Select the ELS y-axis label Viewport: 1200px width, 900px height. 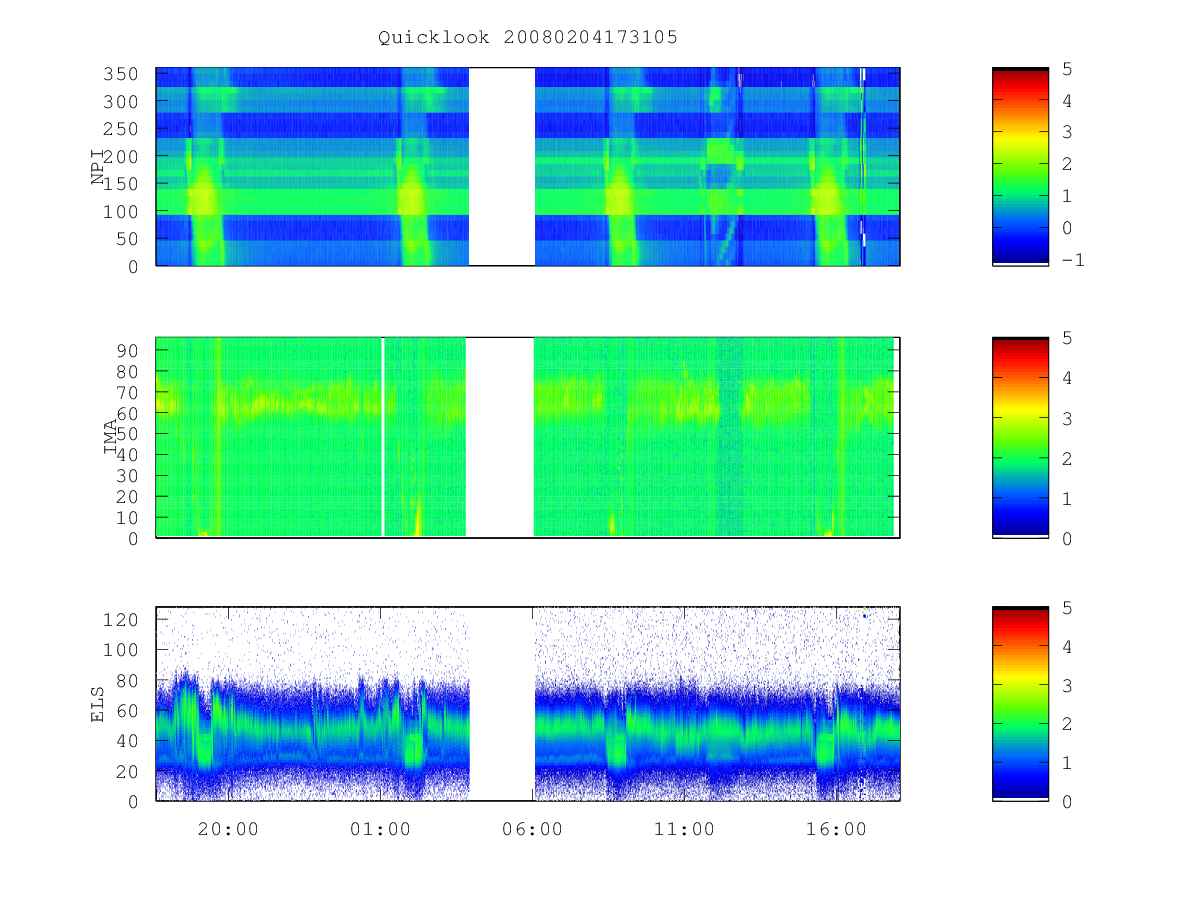coord(98,704)
